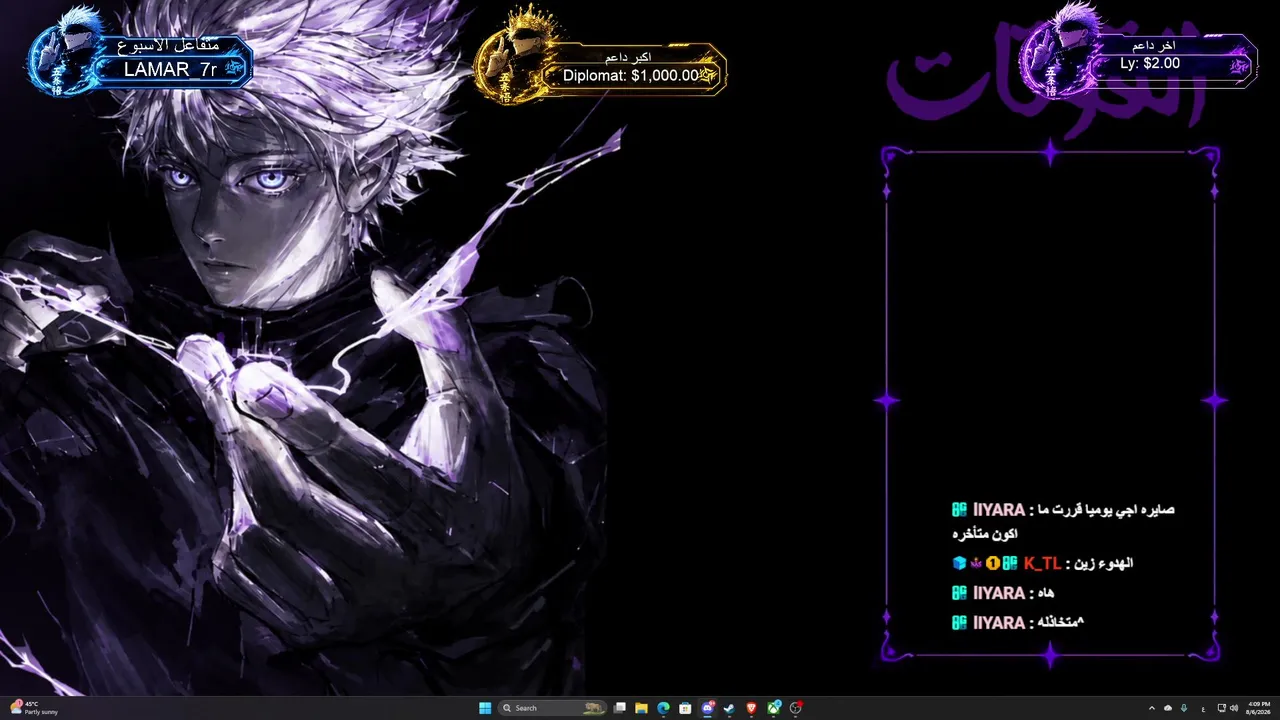
Task: Click the purple avatar beside Ly badge
Action: click(1060, 50)
